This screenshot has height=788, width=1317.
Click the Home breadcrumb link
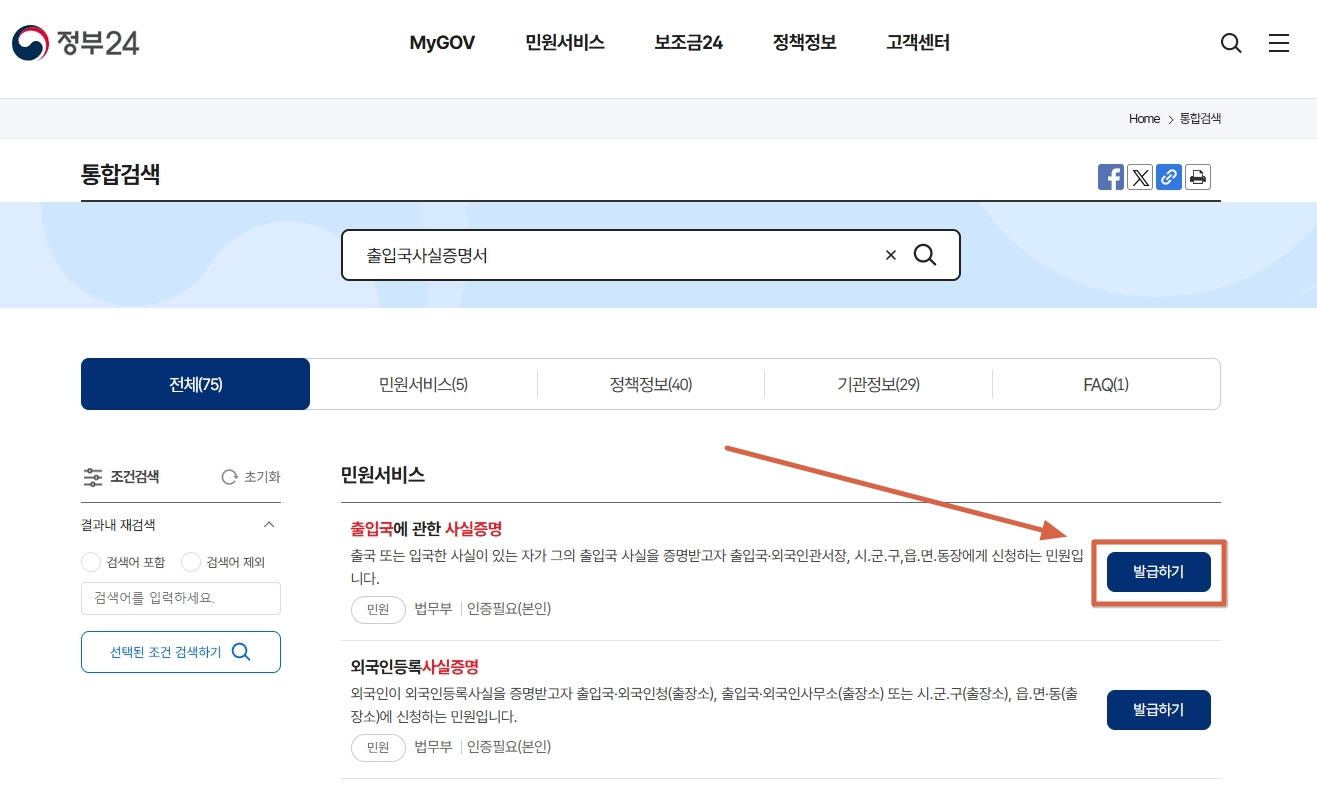click(x=1144, y=118)
